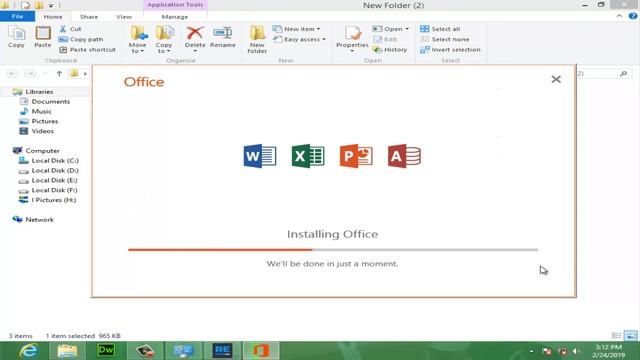Open Pictures library
The image size is (640, 360).
(45, 121)
